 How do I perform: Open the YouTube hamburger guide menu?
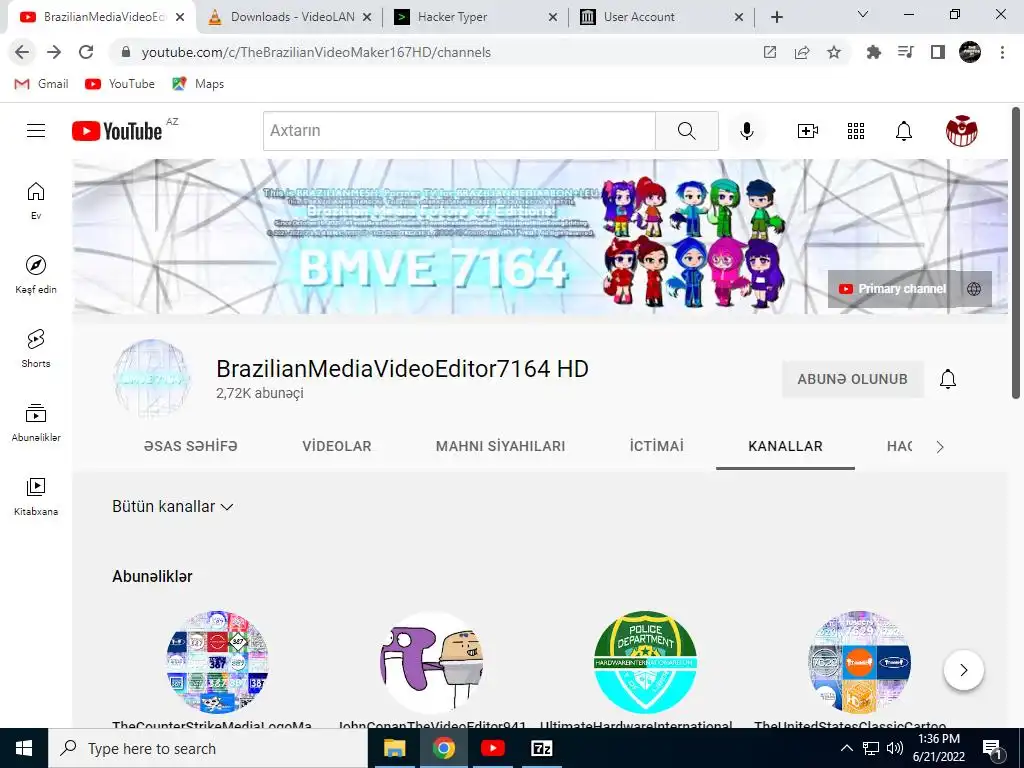pyautogui.click(x=36, y=131)
